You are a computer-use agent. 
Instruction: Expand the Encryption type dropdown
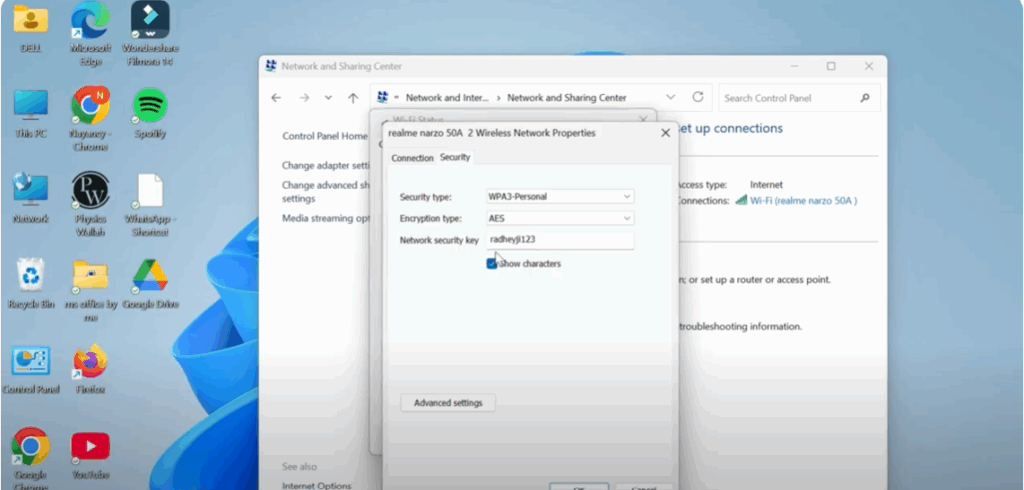point(560,218)
